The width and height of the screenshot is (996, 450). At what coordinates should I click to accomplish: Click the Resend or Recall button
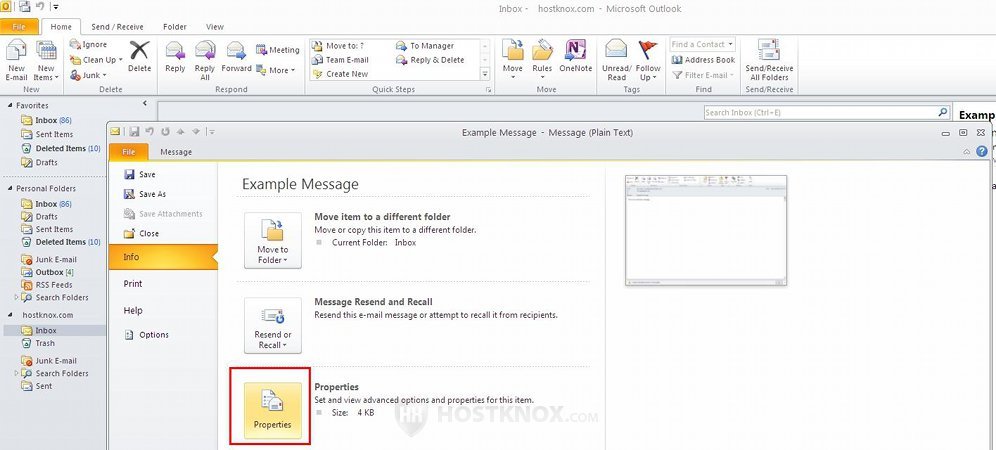pos(273,325)
